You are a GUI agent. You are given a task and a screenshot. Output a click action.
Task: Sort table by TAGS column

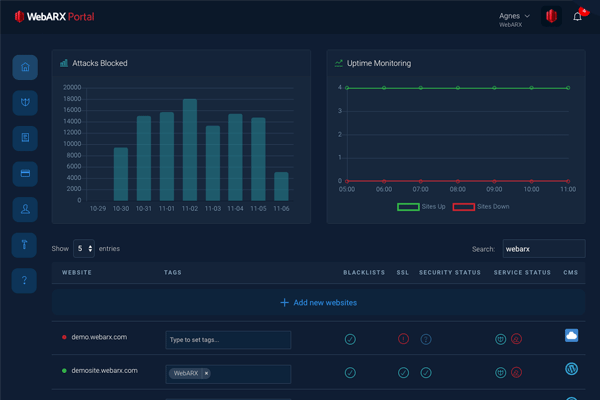pyautogui.click(x=173, y=273)
